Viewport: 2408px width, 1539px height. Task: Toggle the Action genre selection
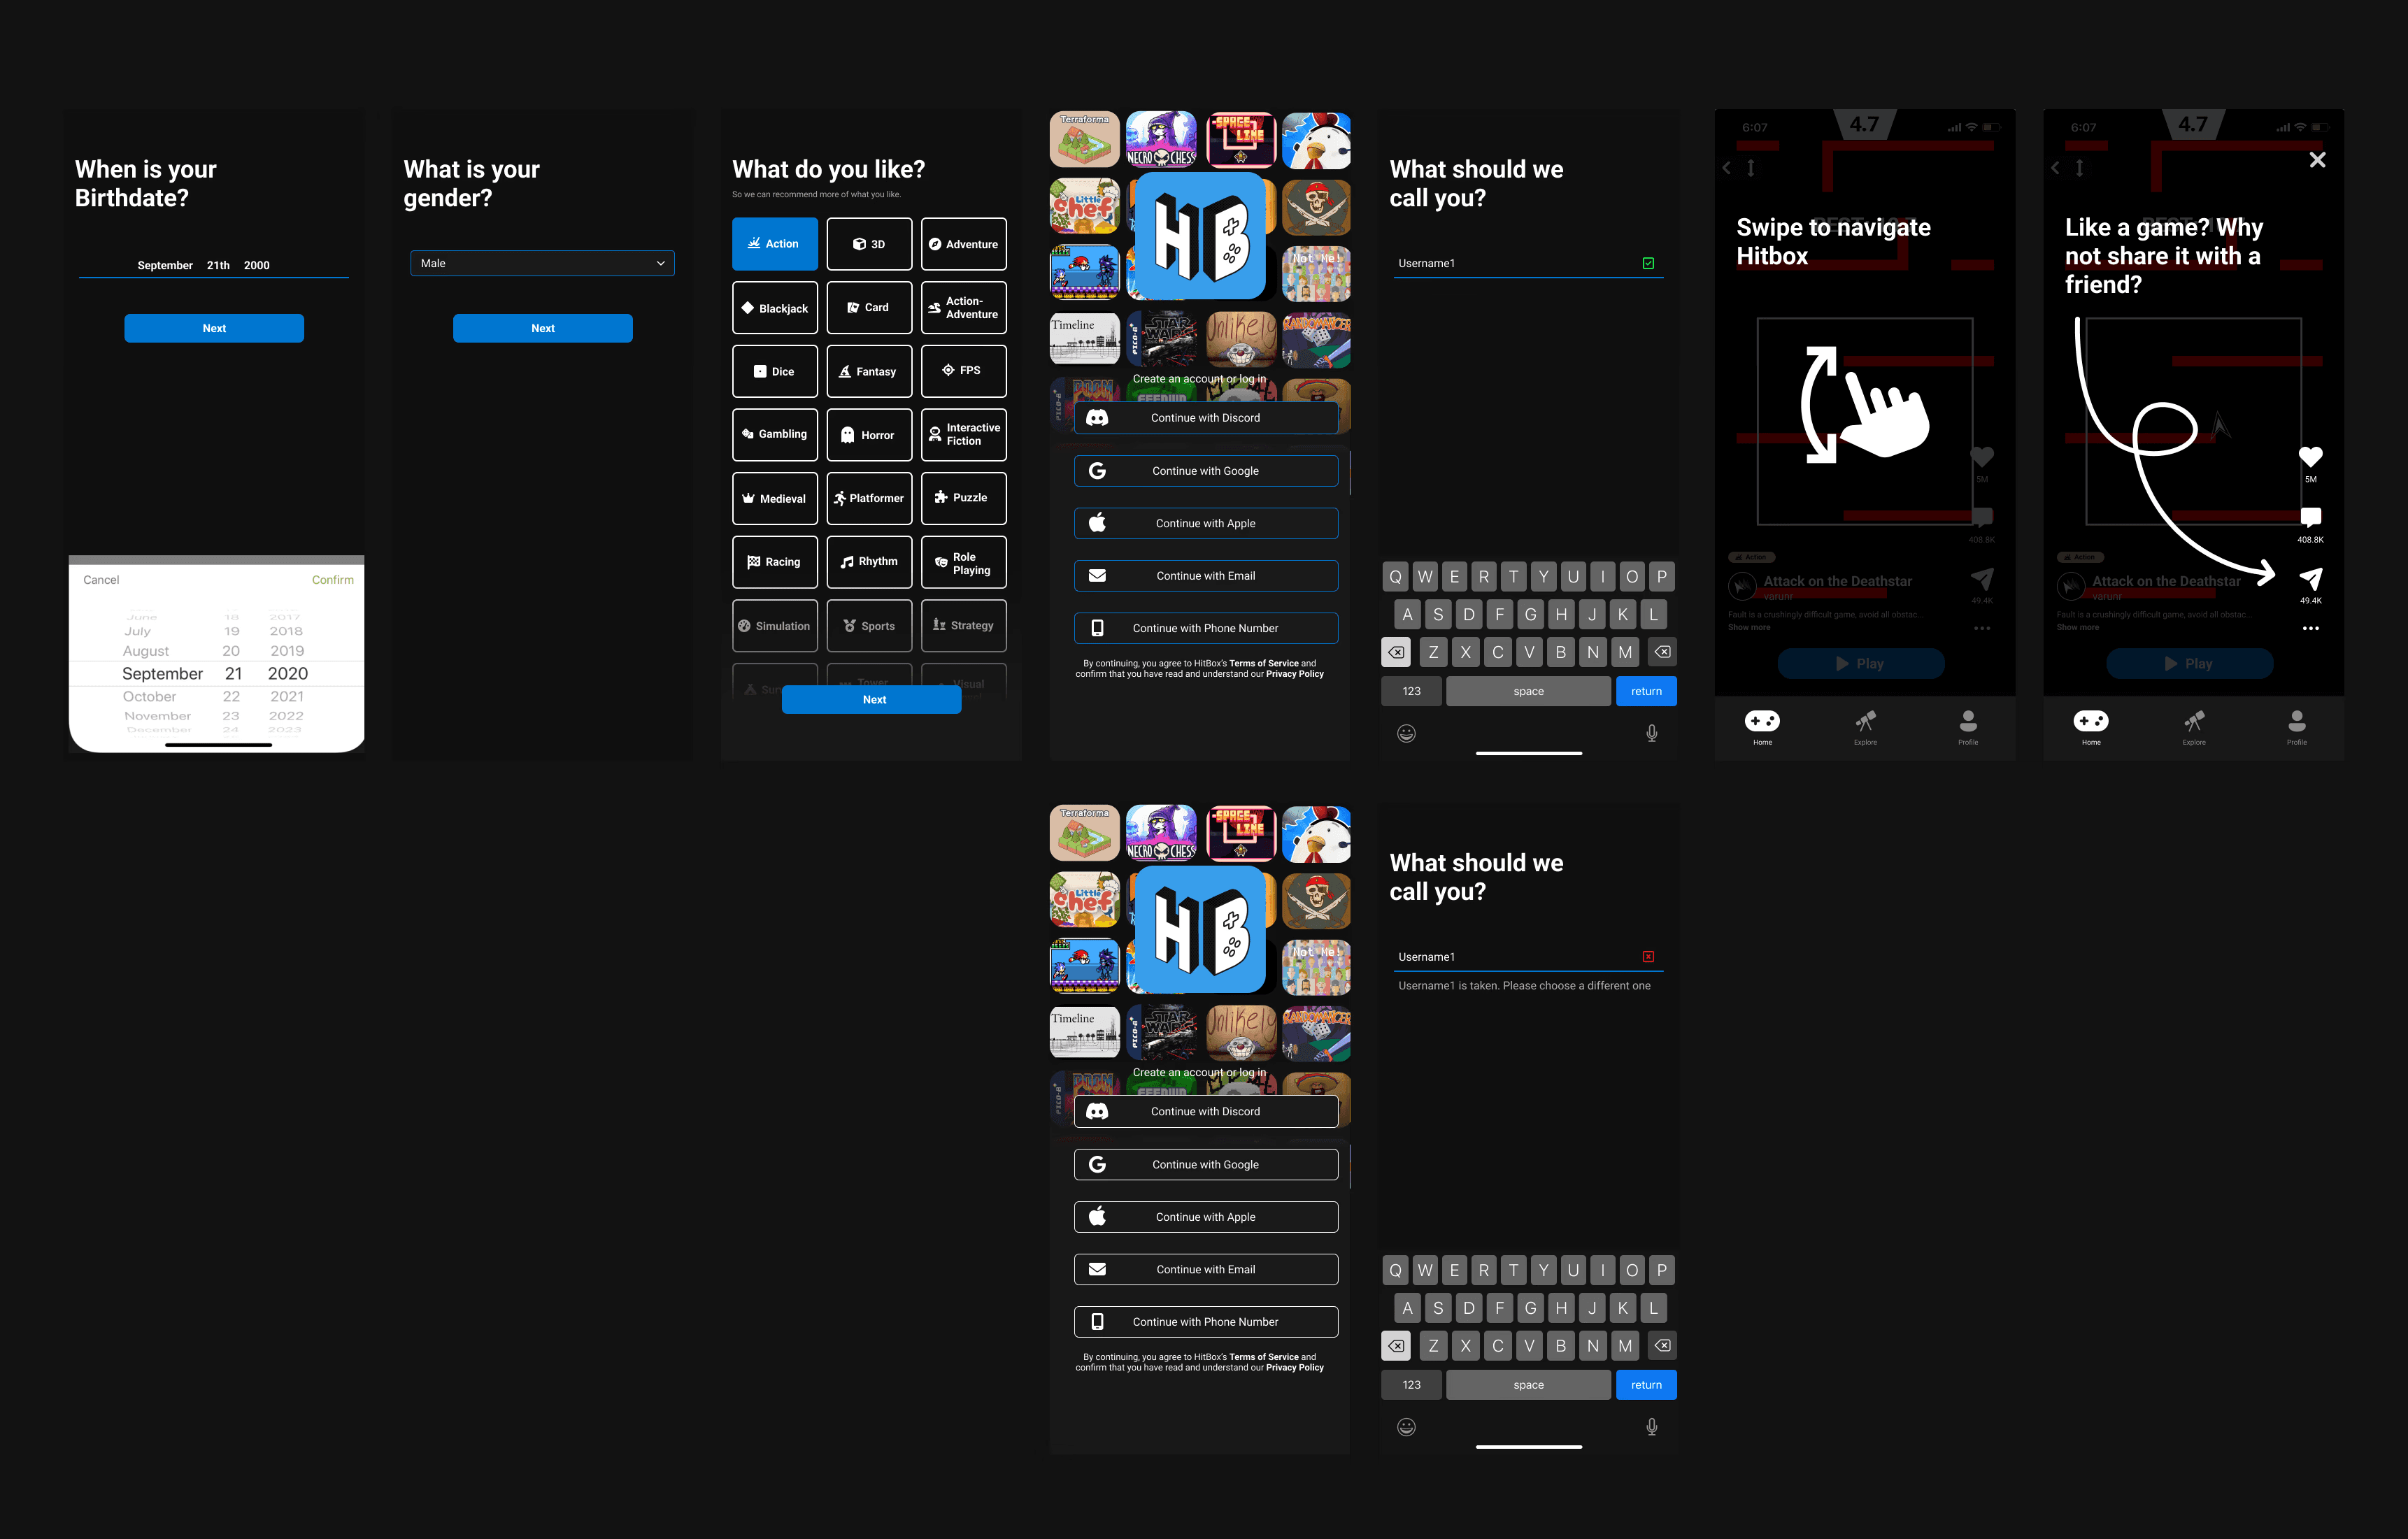tap(774, 244)
